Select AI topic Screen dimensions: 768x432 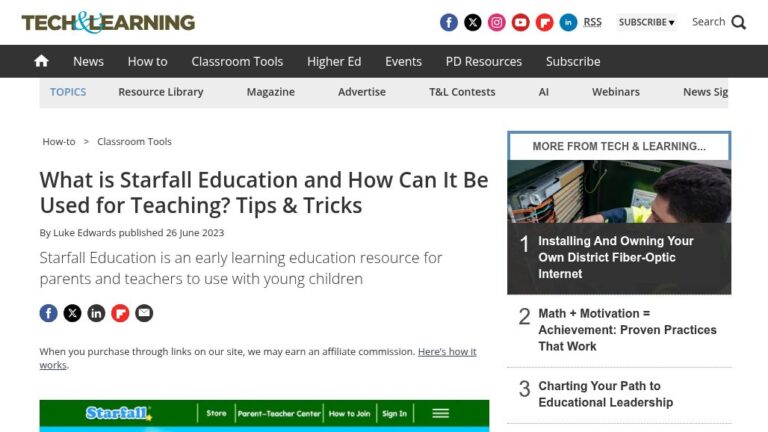tap(544, 92)
